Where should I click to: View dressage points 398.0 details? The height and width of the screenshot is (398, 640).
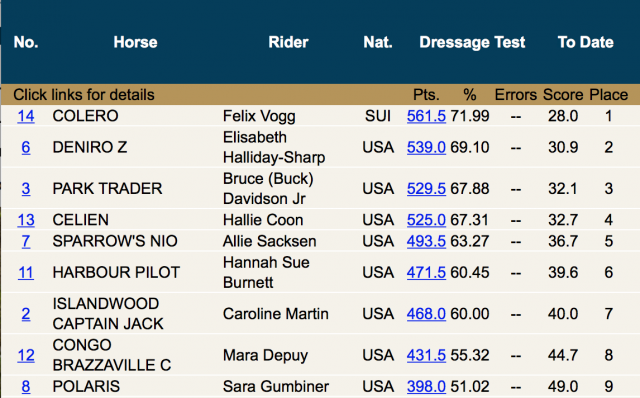click(x=426, y=386)
